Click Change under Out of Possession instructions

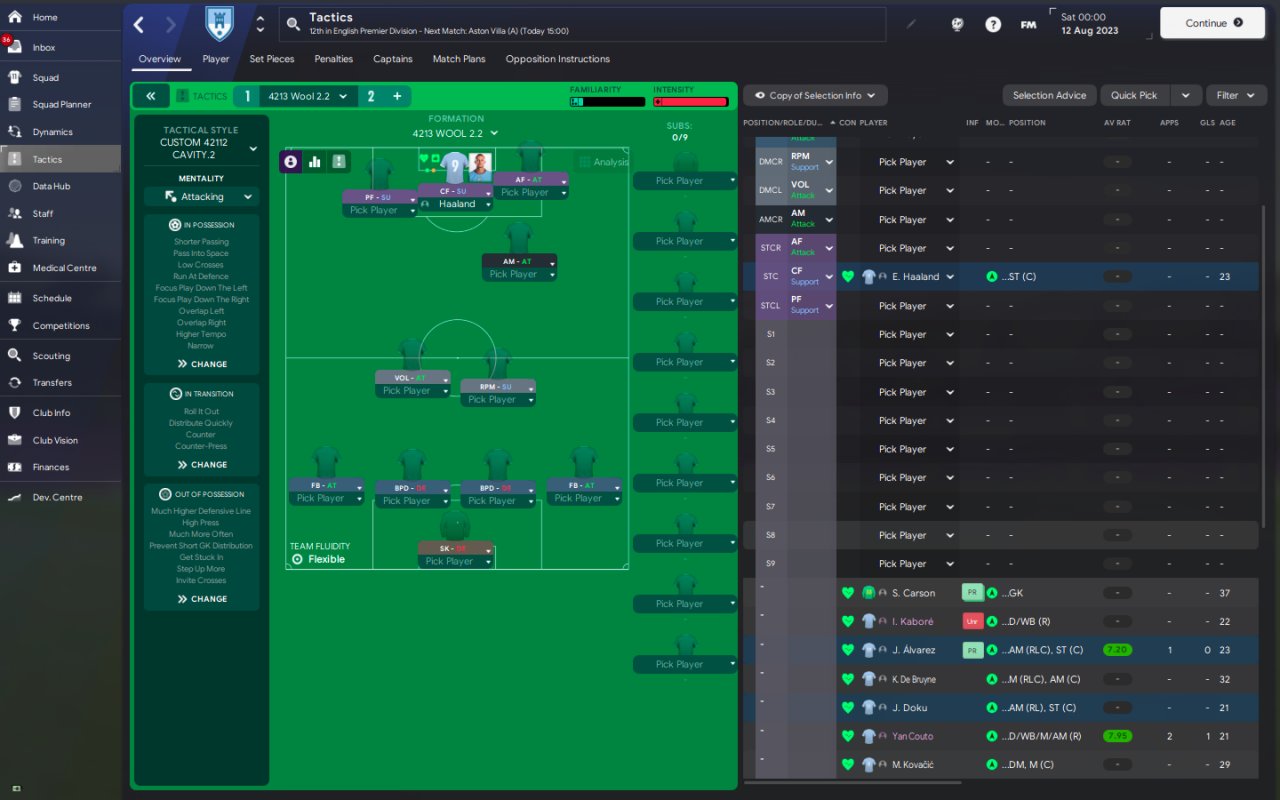click(202, 599)
